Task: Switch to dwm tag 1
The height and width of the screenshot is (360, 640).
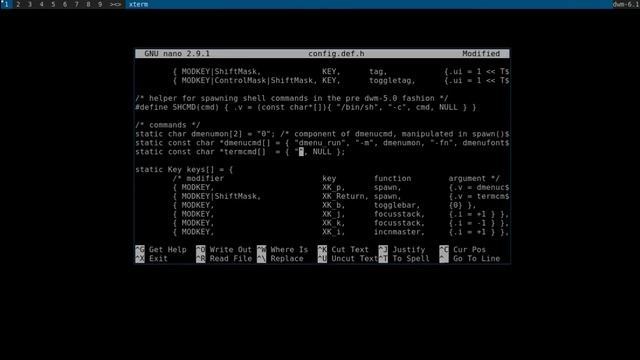Action: [6, 4]
